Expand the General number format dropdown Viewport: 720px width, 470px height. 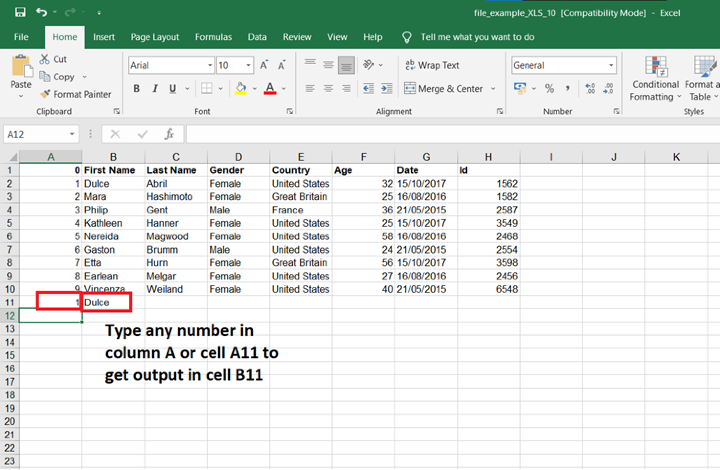click(x=611, y=65)
